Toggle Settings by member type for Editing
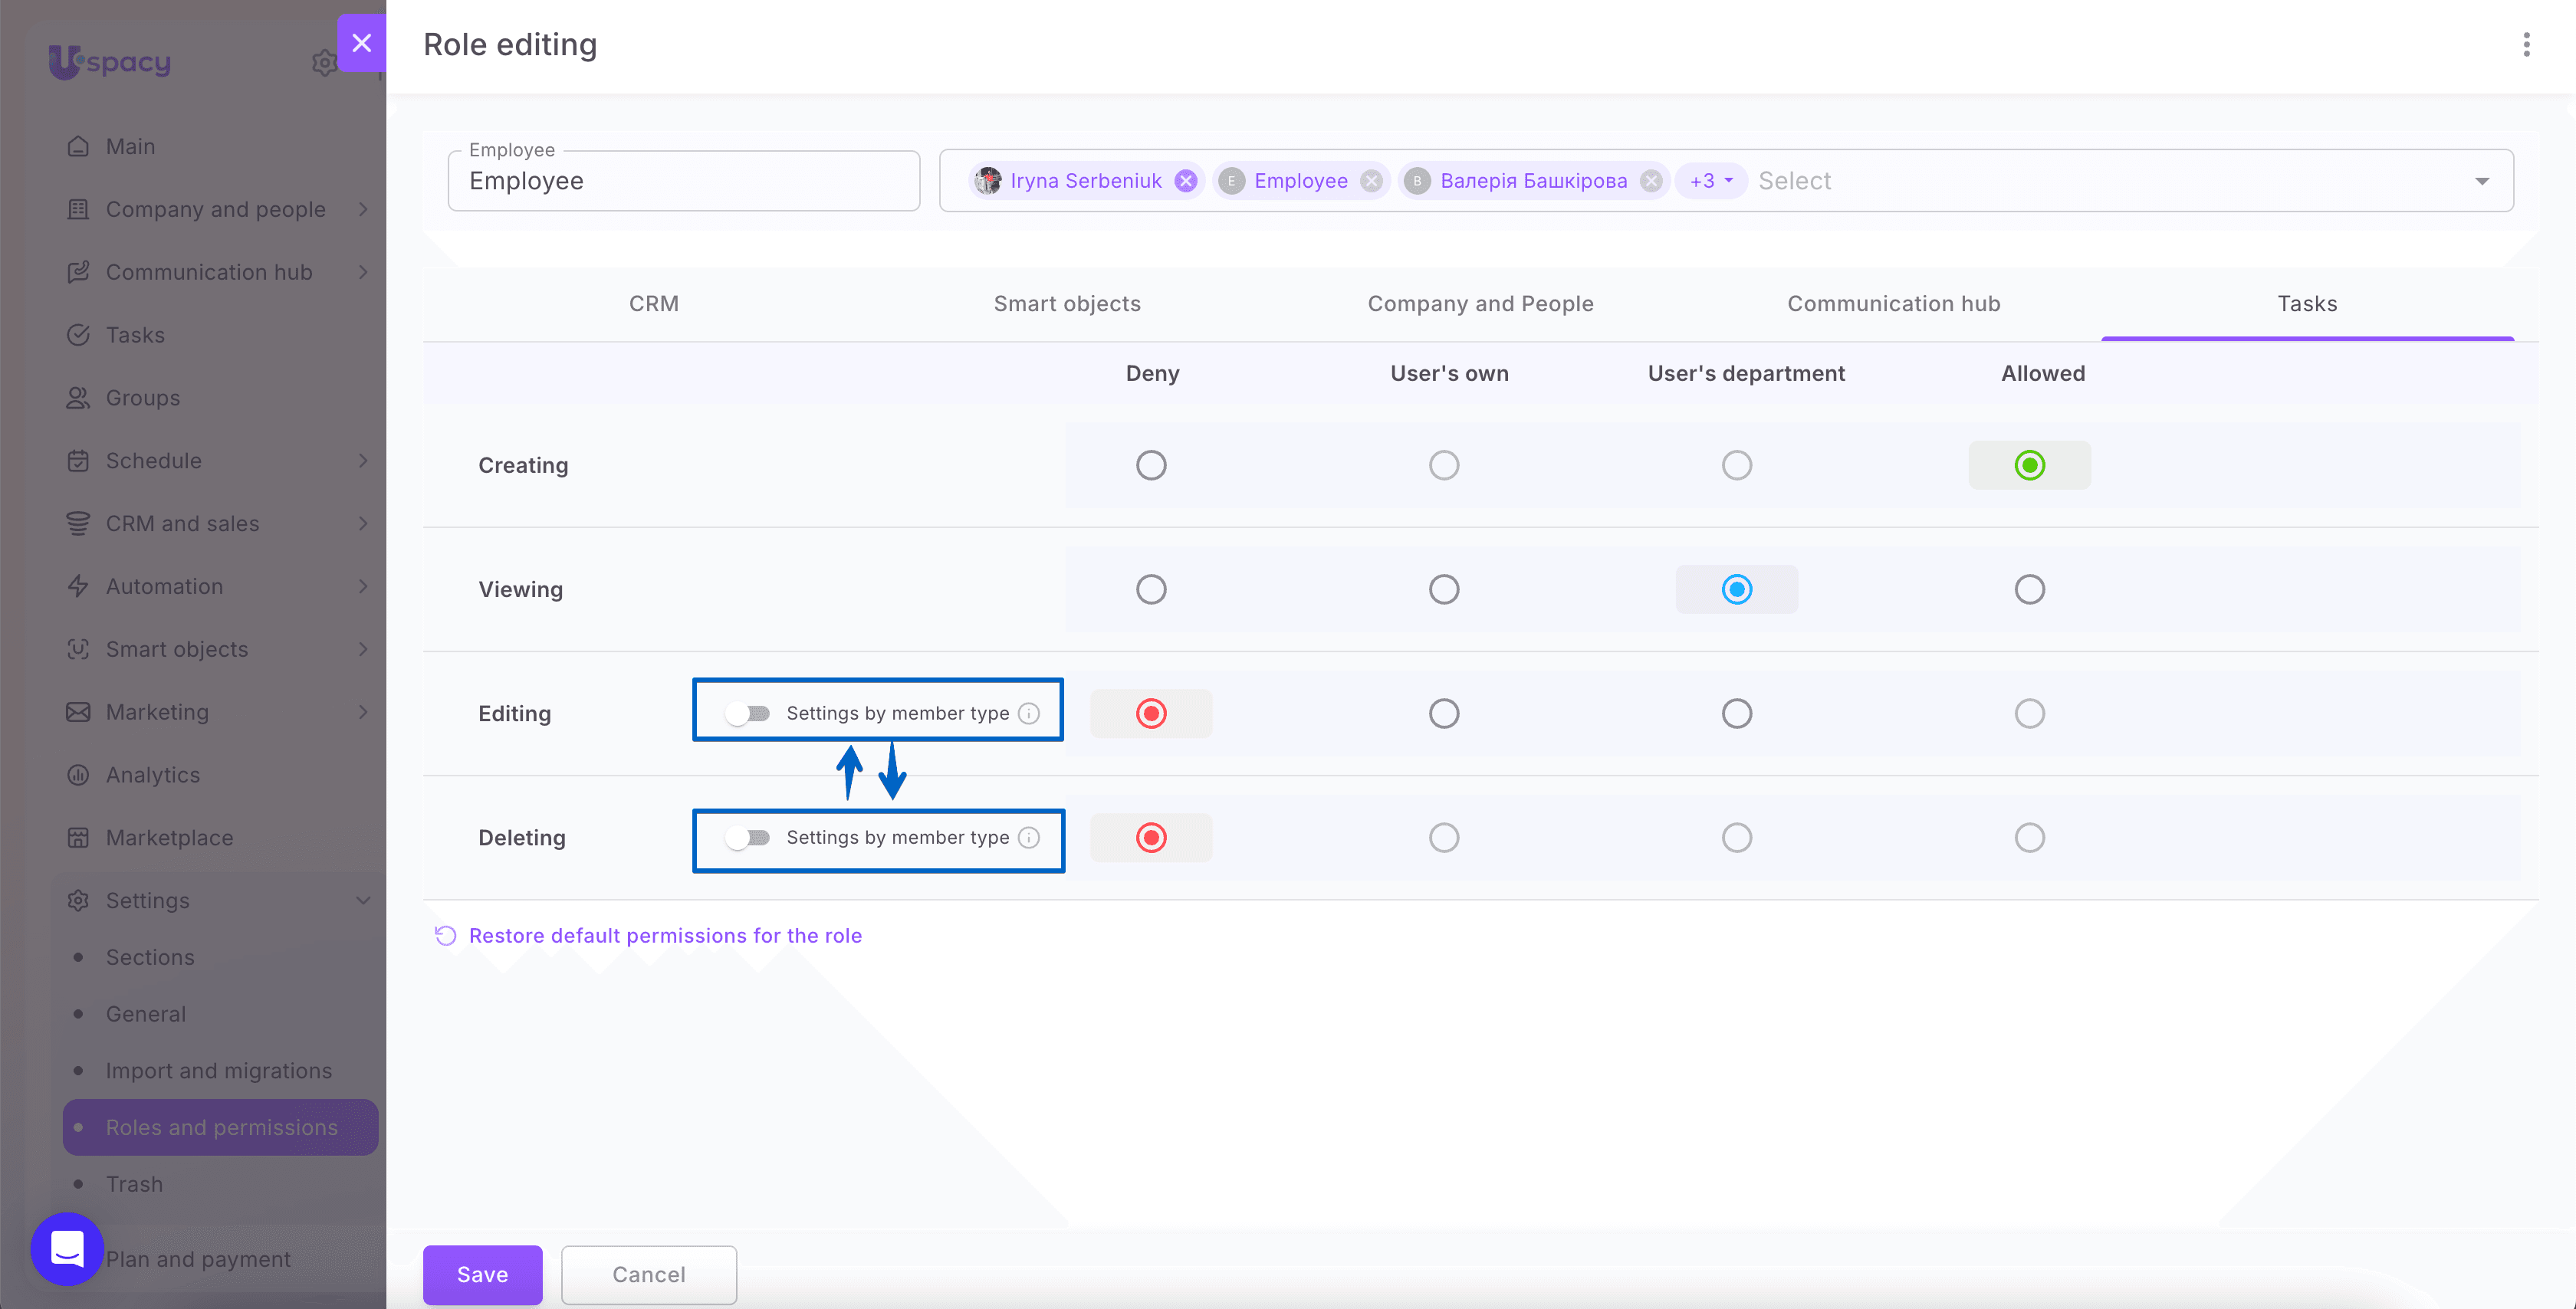 point(747,713)
